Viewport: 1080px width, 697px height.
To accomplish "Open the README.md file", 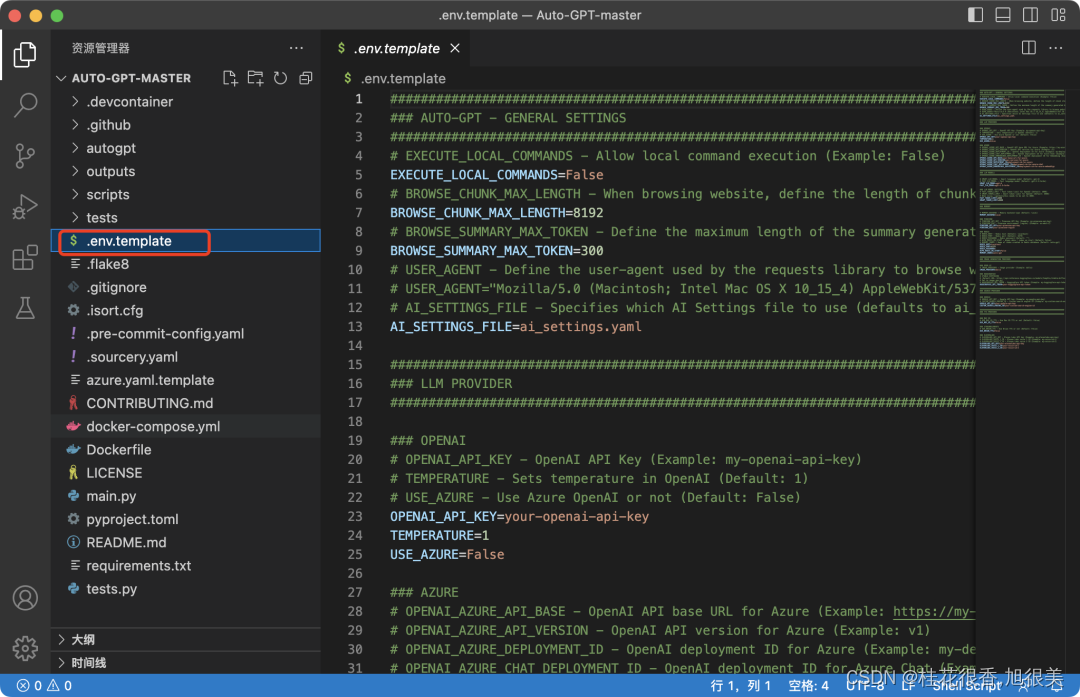I will click(x=186, y=543).
